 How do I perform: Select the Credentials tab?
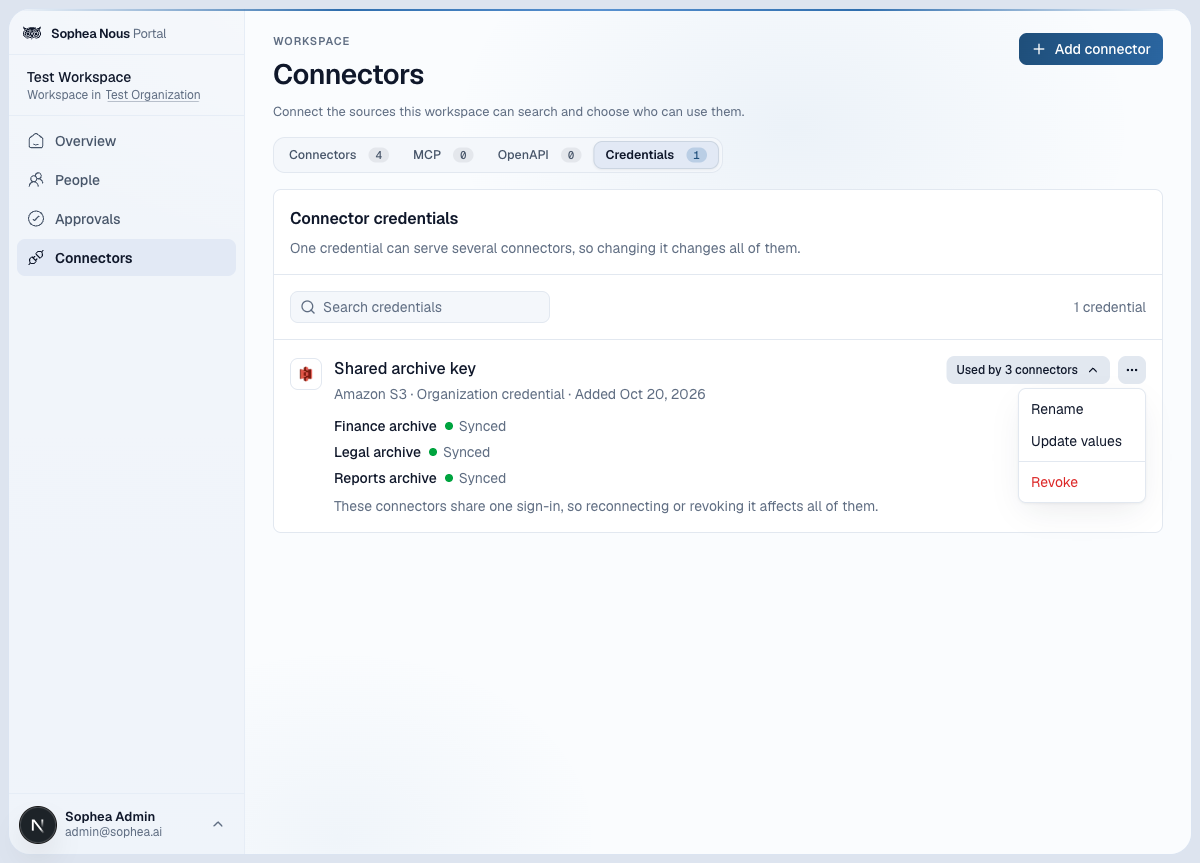[656, 155]
